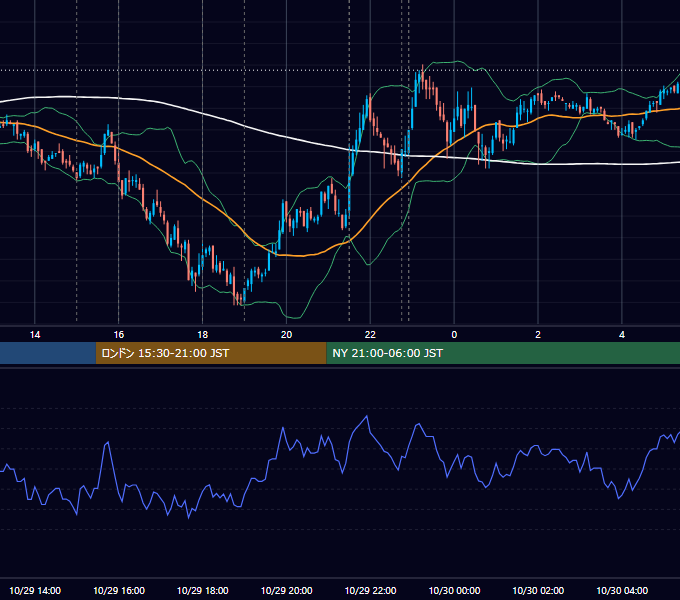Click hour label 0 on price chart axis
Viewport: 680px width, 600px height.
(x=454, y=335)
